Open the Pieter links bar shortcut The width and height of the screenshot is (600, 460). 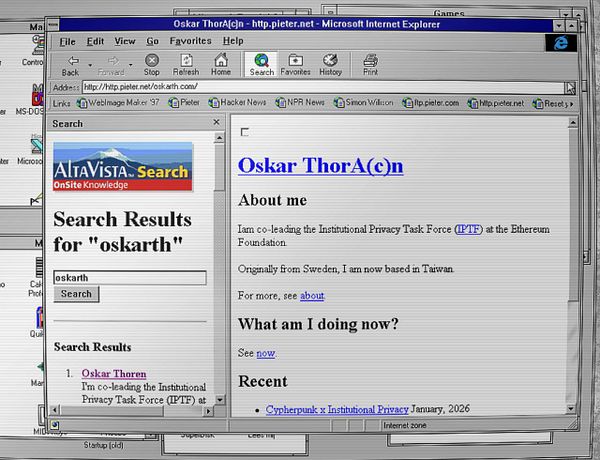point(184,103)
